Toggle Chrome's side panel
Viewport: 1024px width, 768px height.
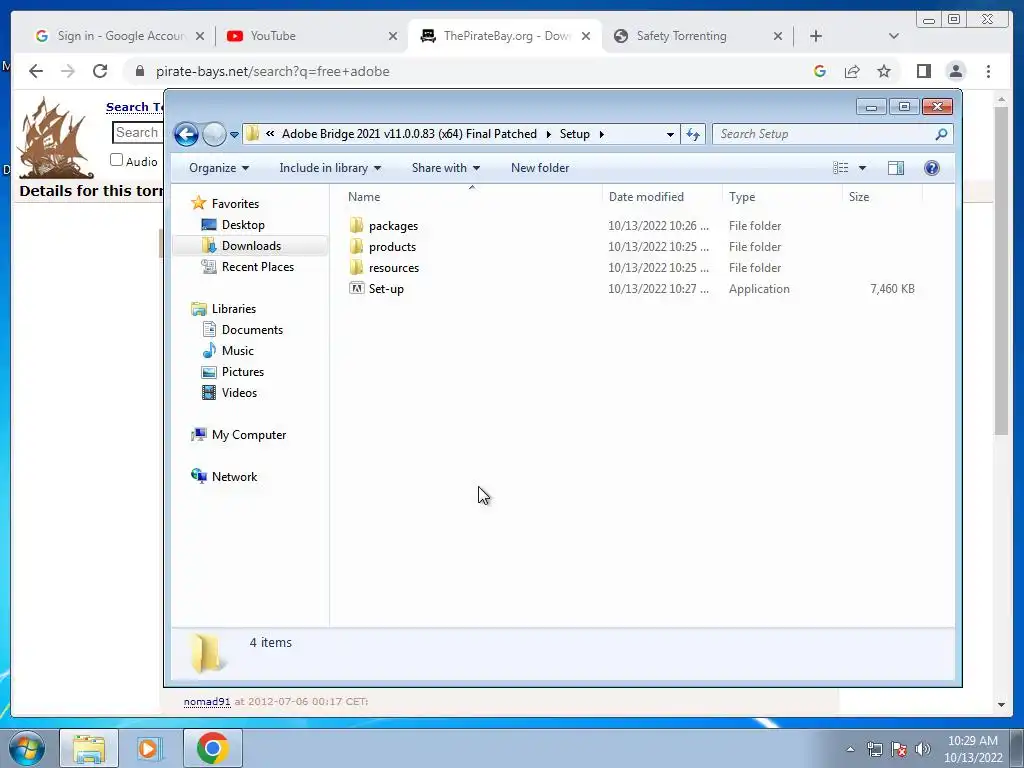tap(923, 71)
